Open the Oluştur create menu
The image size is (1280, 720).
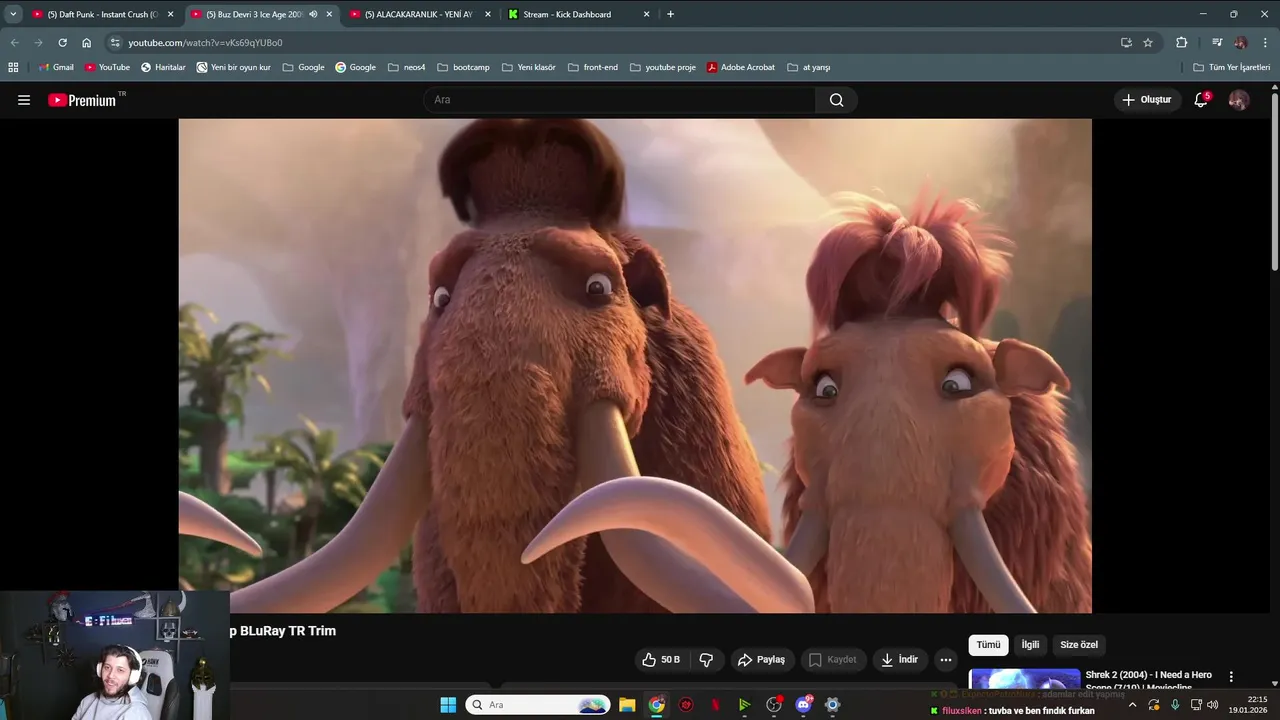click(1146, 100)
